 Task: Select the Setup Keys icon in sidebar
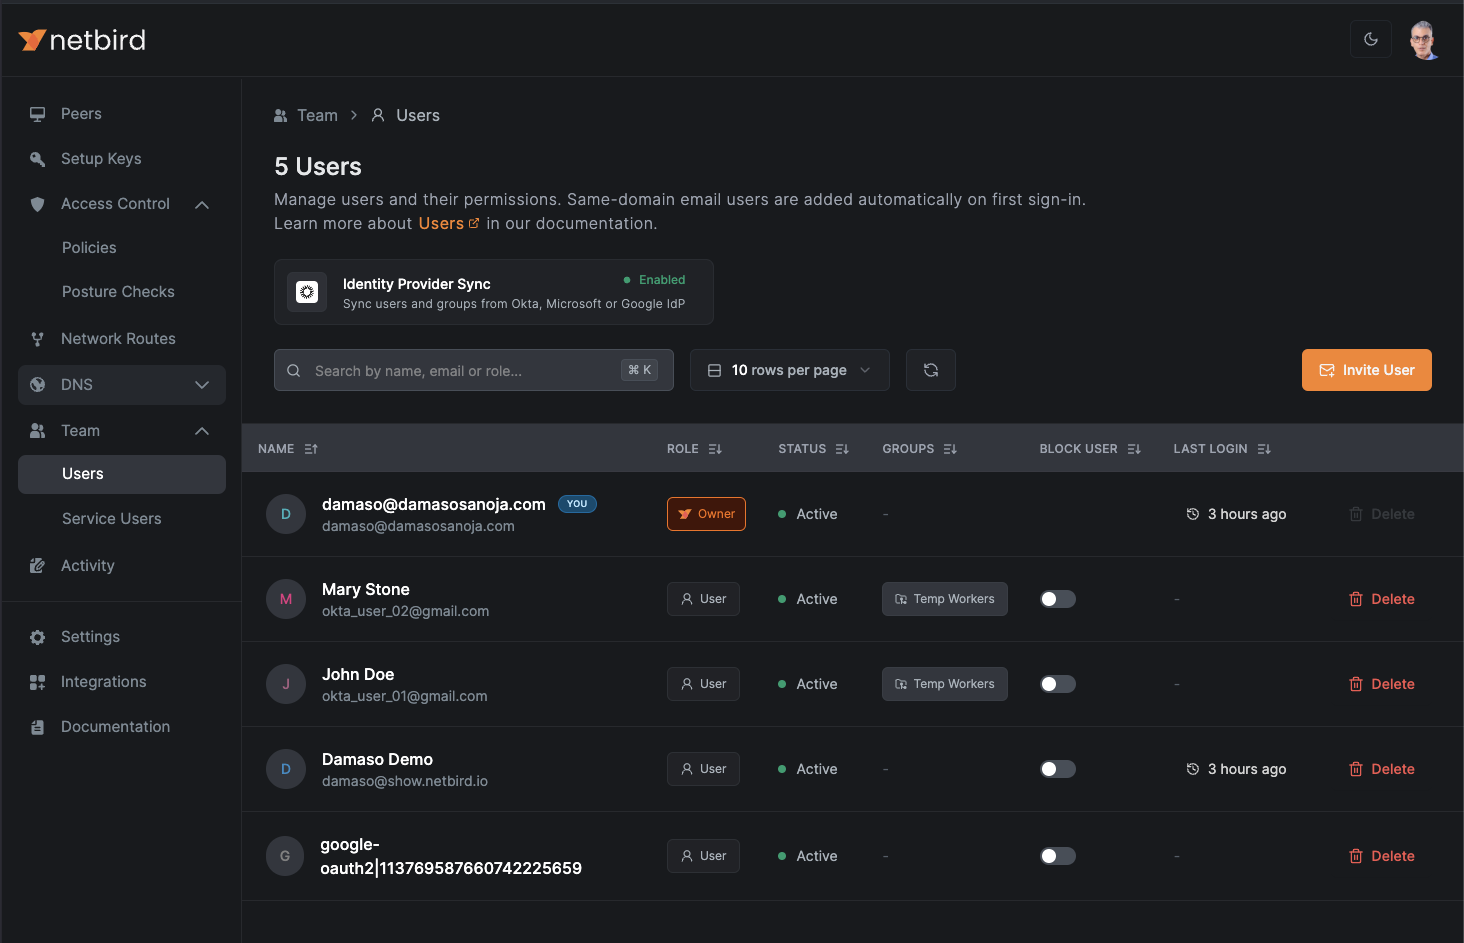[37, 158]
